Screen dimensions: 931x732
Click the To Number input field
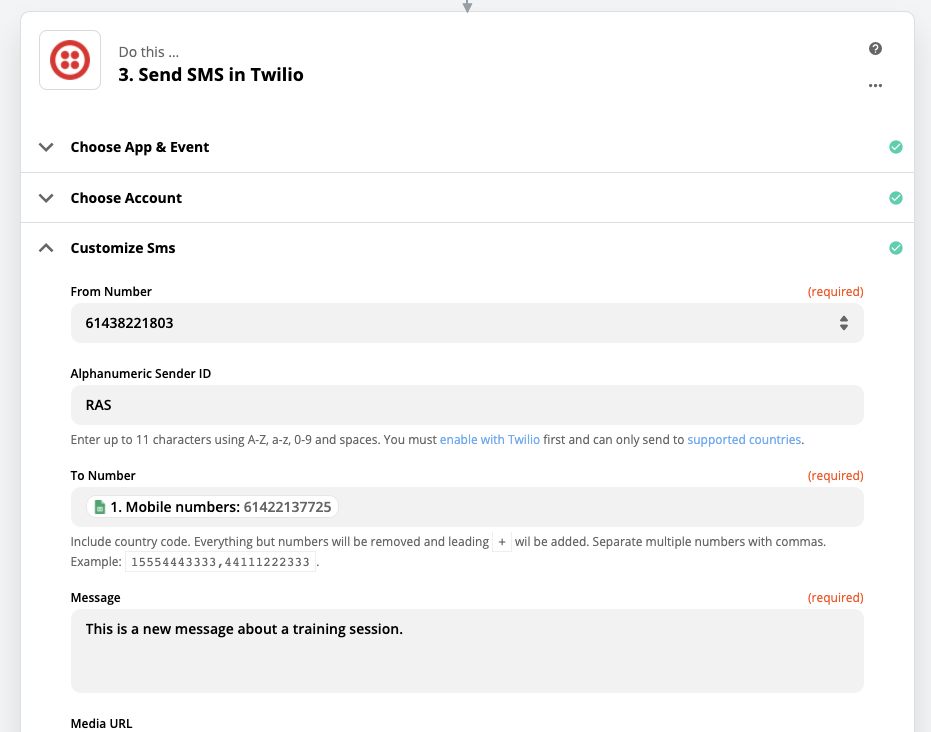(467, 507)
